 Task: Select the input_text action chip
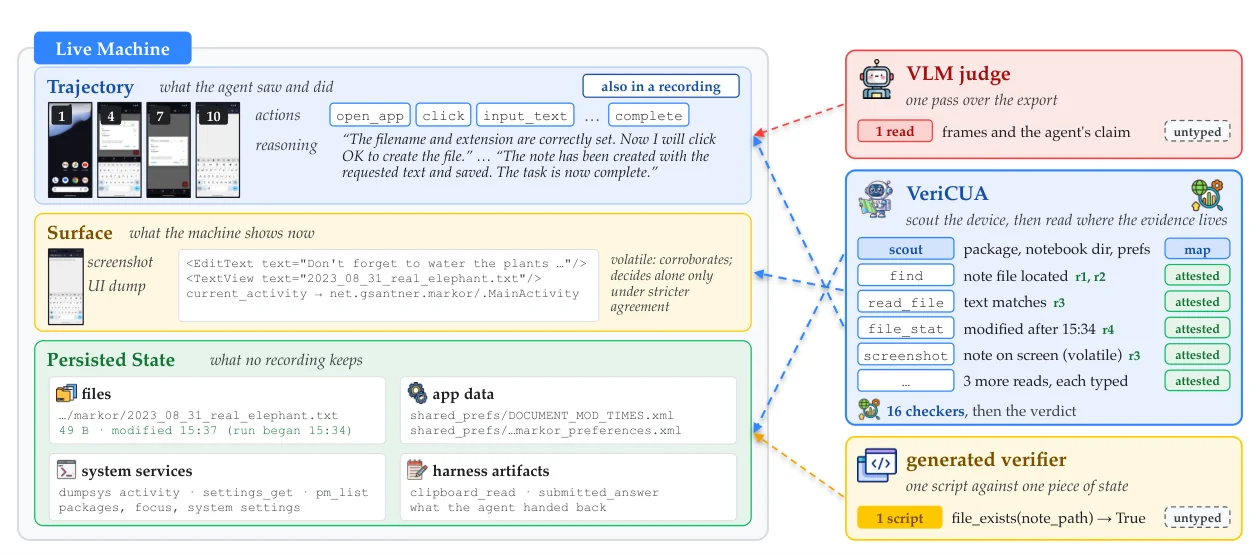tap(526, 115)
